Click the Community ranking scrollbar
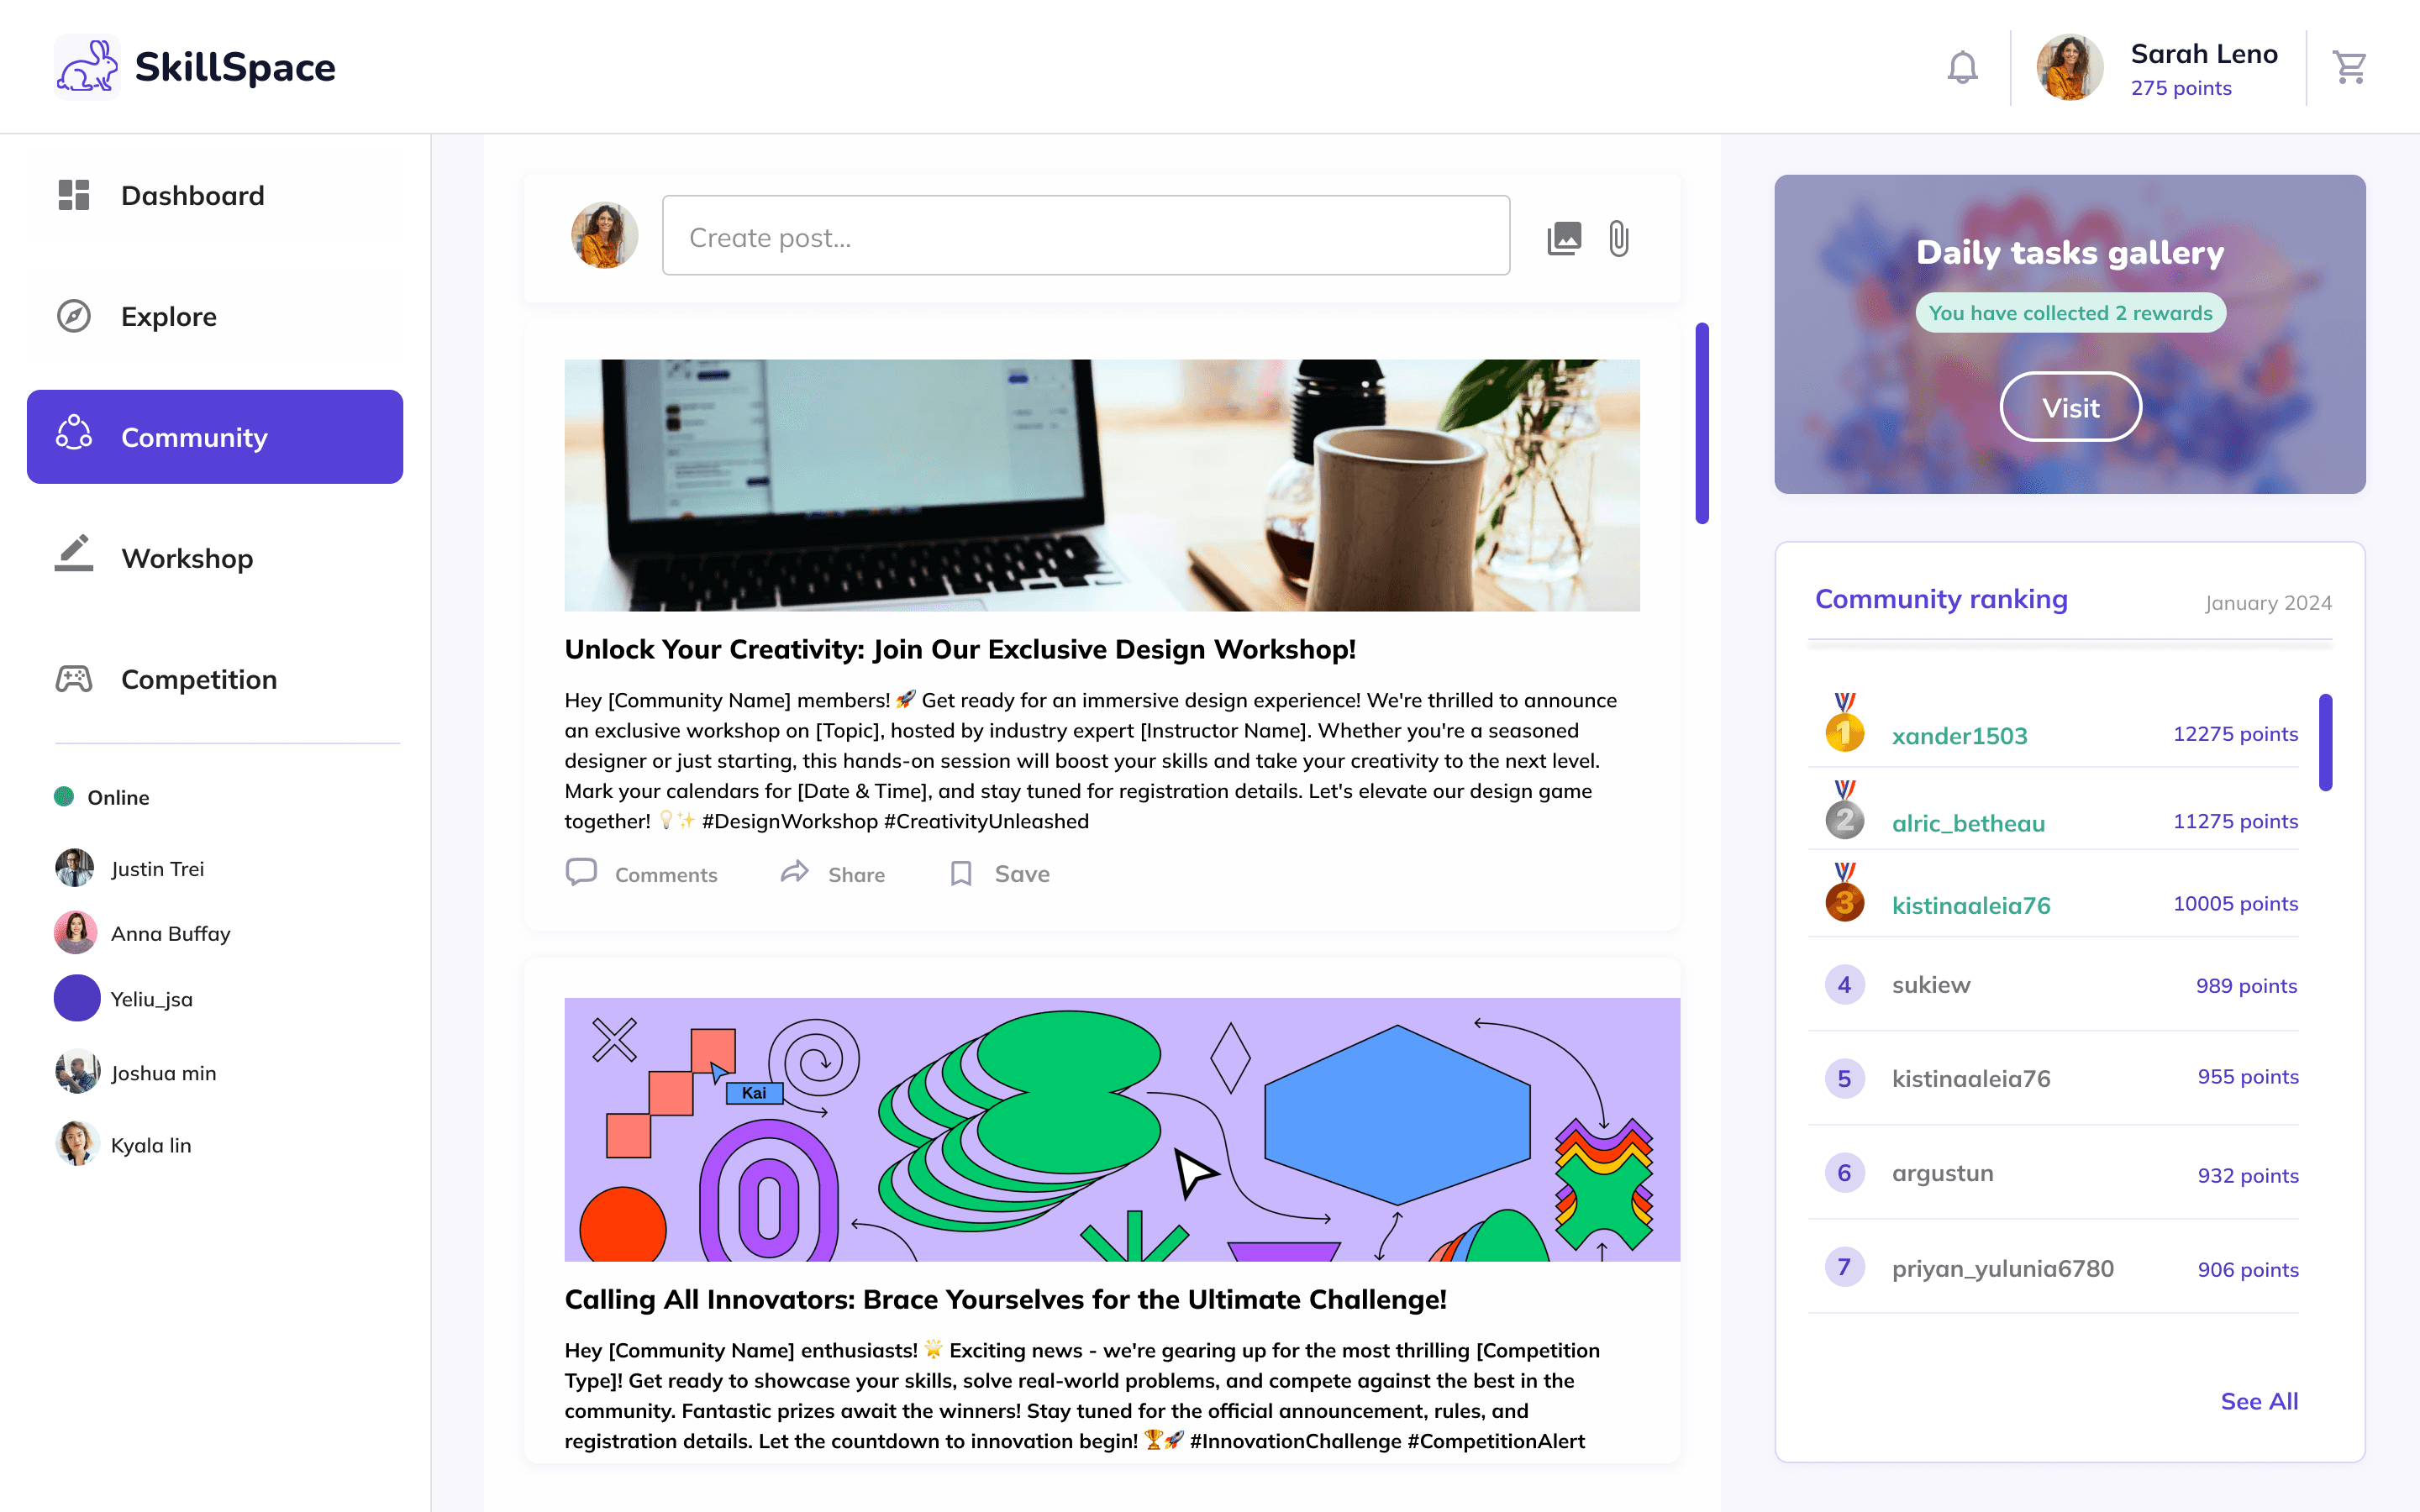The width and height of the screenshot is (2420, 1512). tap(2326, 742)
